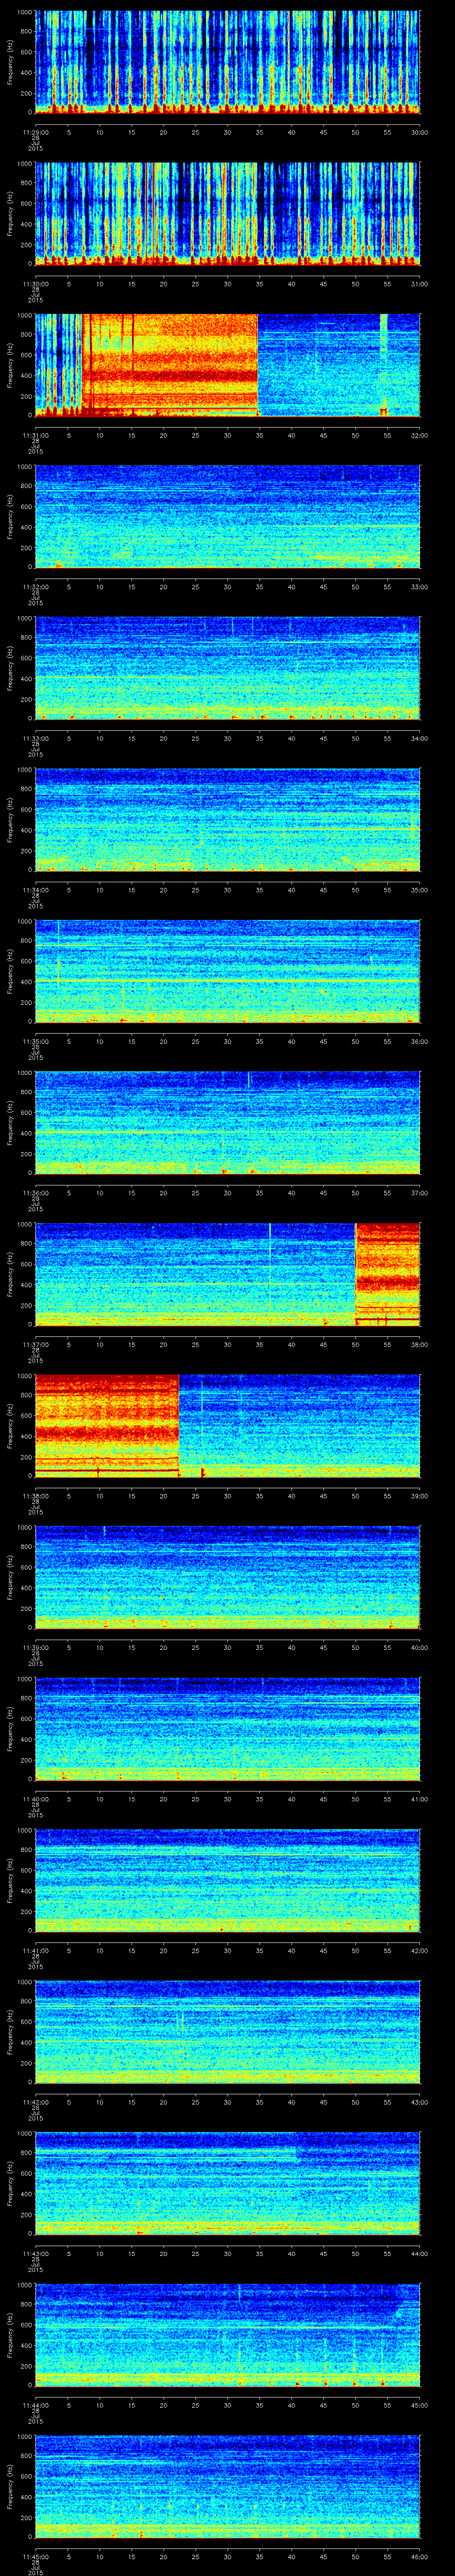This screenshot has width=455, height=2576.
Task: Click the 11:41:00 start time label
Action: pos(35,1950)
